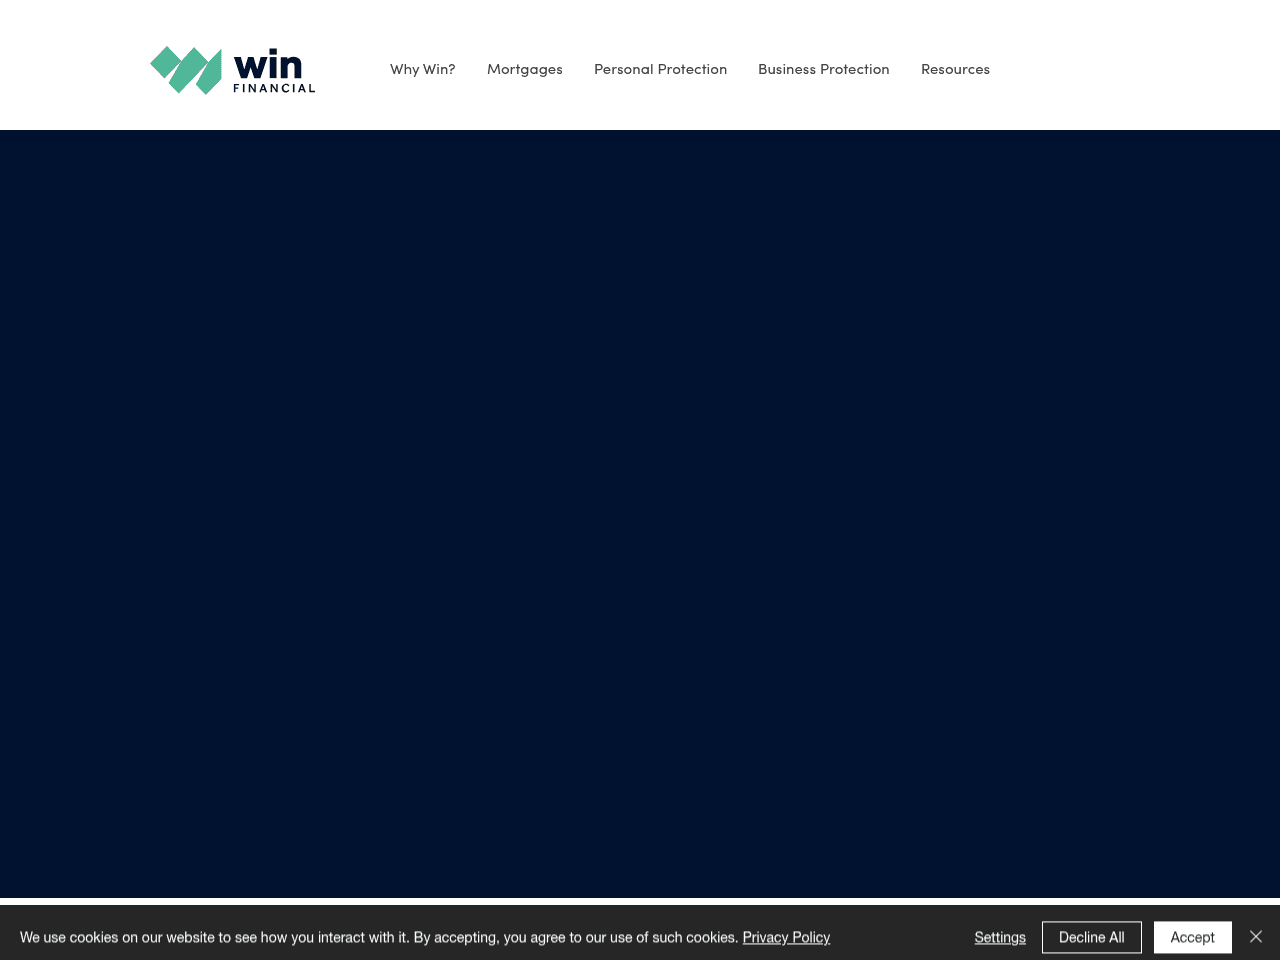This screenshot has height=960, width=1280.
Task: Open the Business Protection menu
Action: [824, 69]
